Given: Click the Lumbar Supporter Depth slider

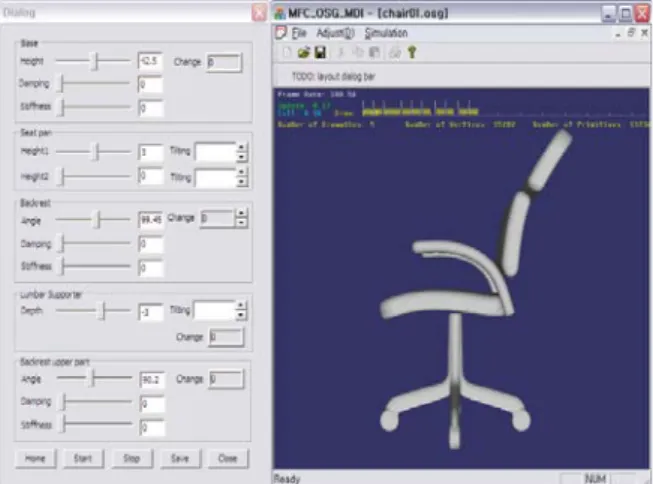Looking at the screenshot, I should pos(94,311).
